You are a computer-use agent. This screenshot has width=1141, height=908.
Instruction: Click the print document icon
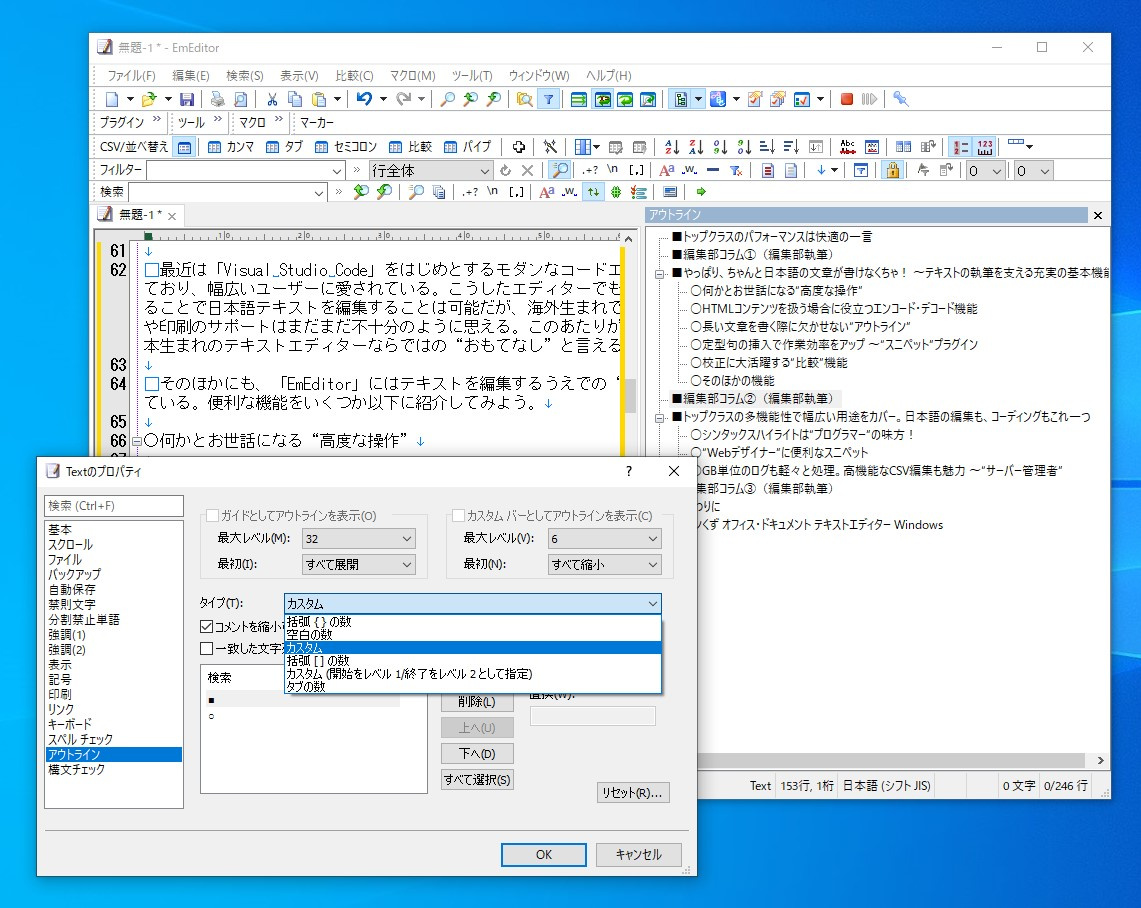pos(217,99)
